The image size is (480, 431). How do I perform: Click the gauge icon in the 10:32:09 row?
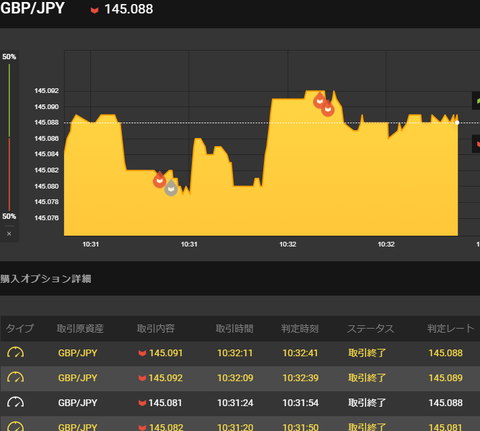point(15,378)
